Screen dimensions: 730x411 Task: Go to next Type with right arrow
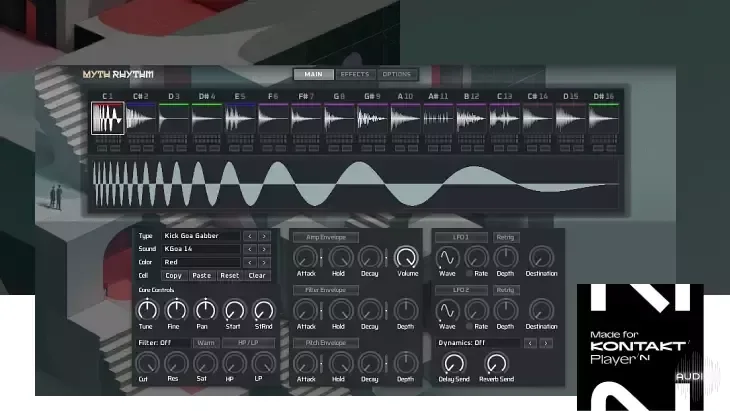point(264,236)
